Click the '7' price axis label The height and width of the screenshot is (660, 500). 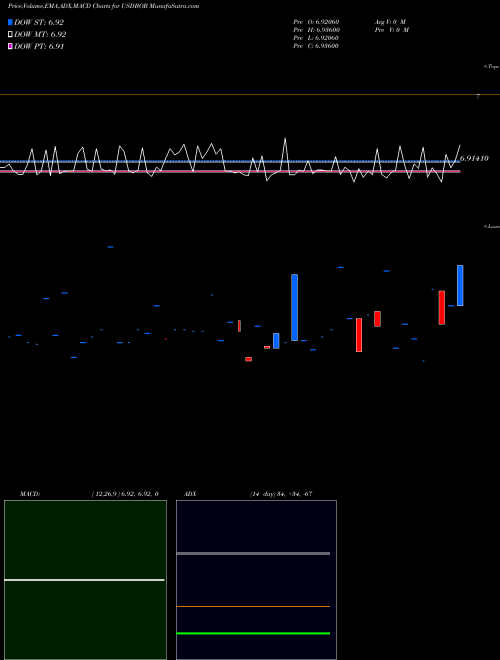pos(478,97)
